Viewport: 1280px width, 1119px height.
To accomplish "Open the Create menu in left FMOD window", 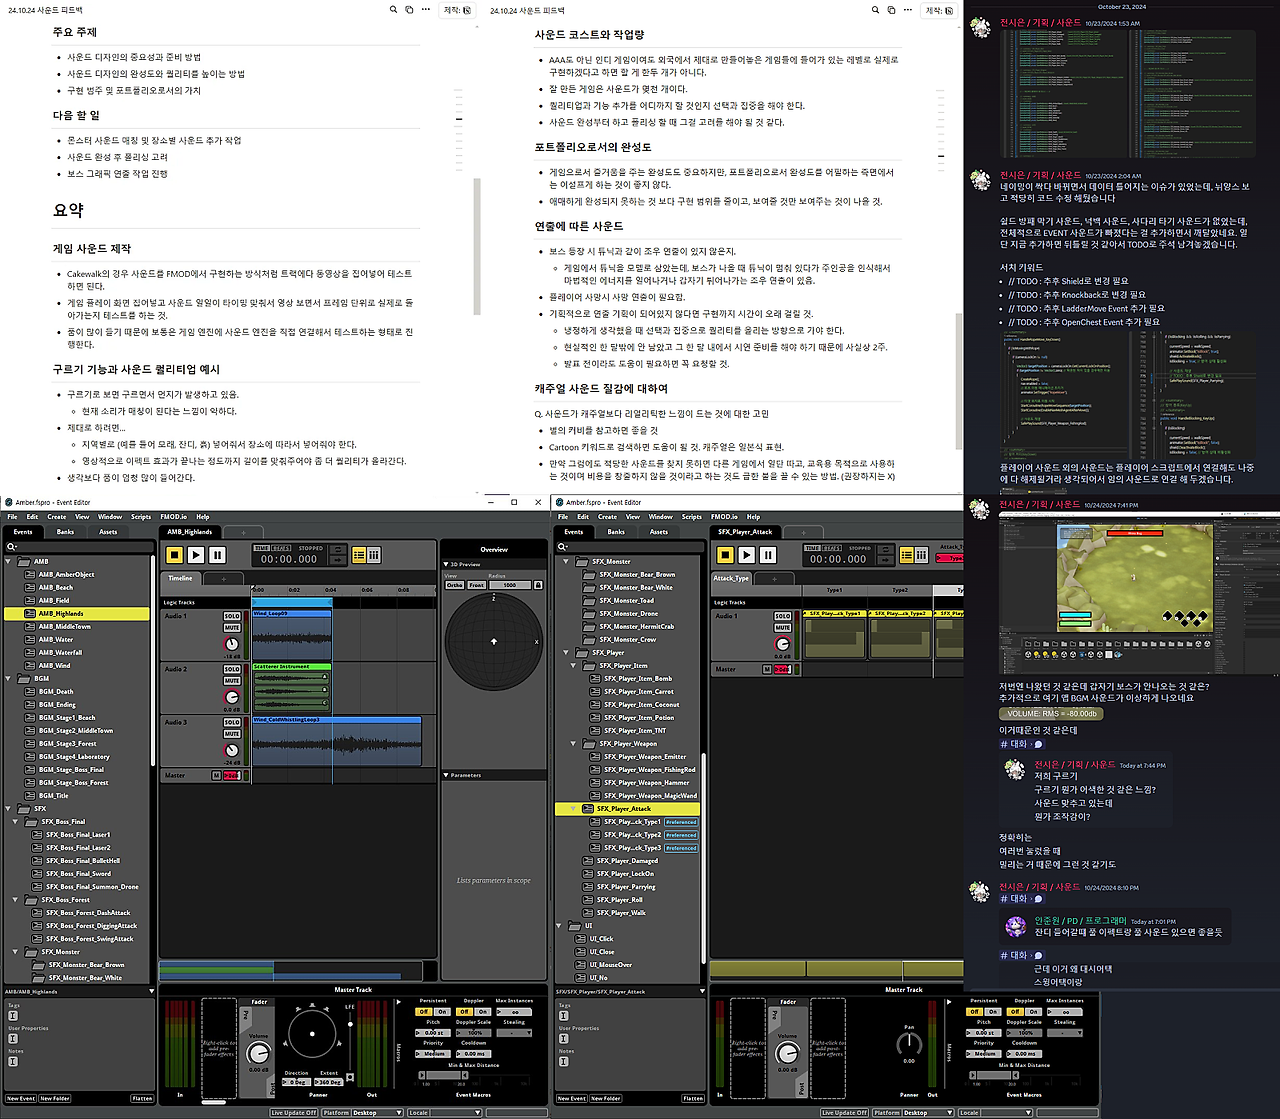I will (56, 517).
